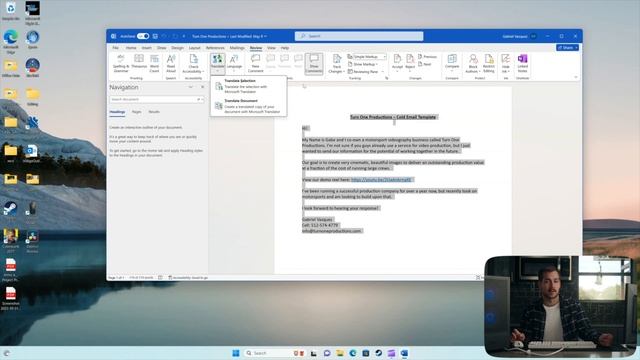Open the Thesaurus tool
This screenshot has height=360, width=640.
[139, 62]
